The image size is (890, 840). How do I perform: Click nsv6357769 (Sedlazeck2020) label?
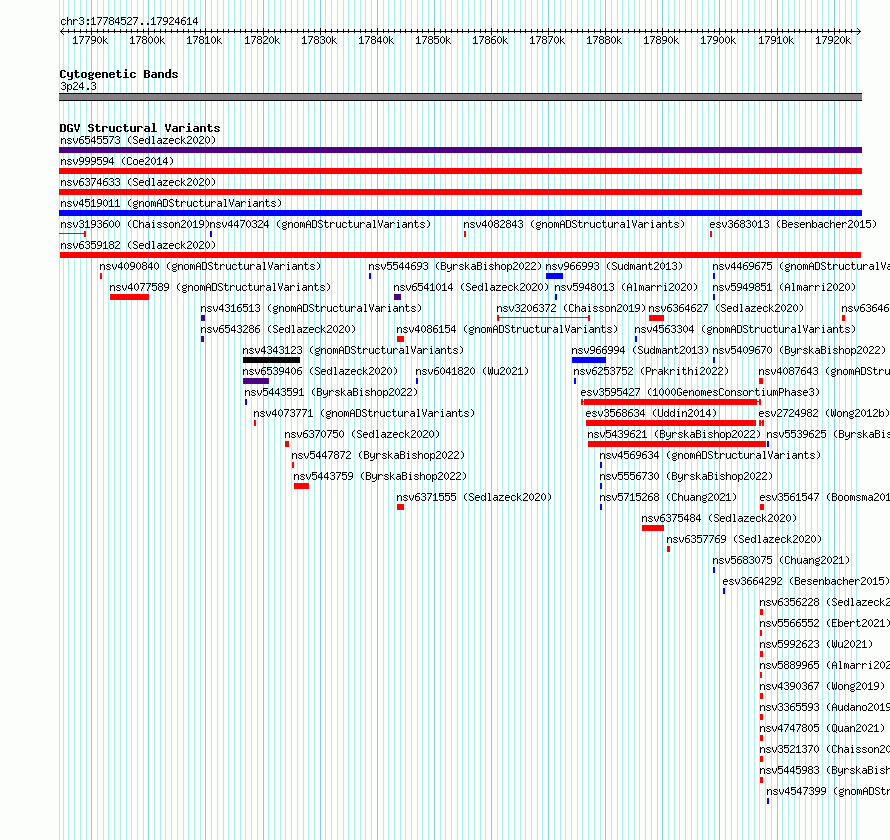744,539
